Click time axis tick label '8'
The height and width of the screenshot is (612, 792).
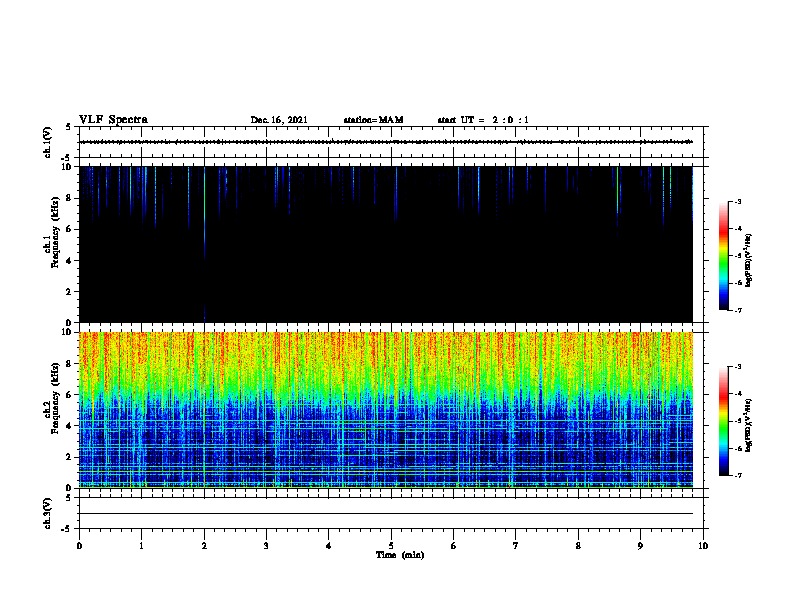578,546
